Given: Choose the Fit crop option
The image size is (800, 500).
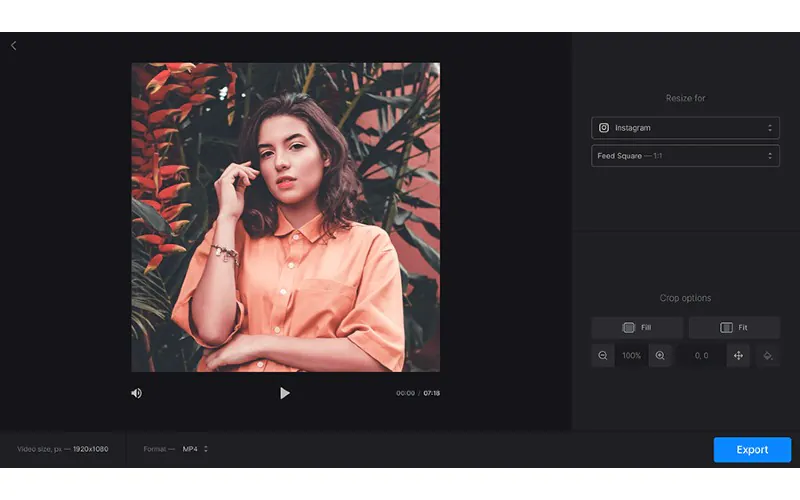Looking at the screenshot, I should pyautogui.click(x=733, y=327).
